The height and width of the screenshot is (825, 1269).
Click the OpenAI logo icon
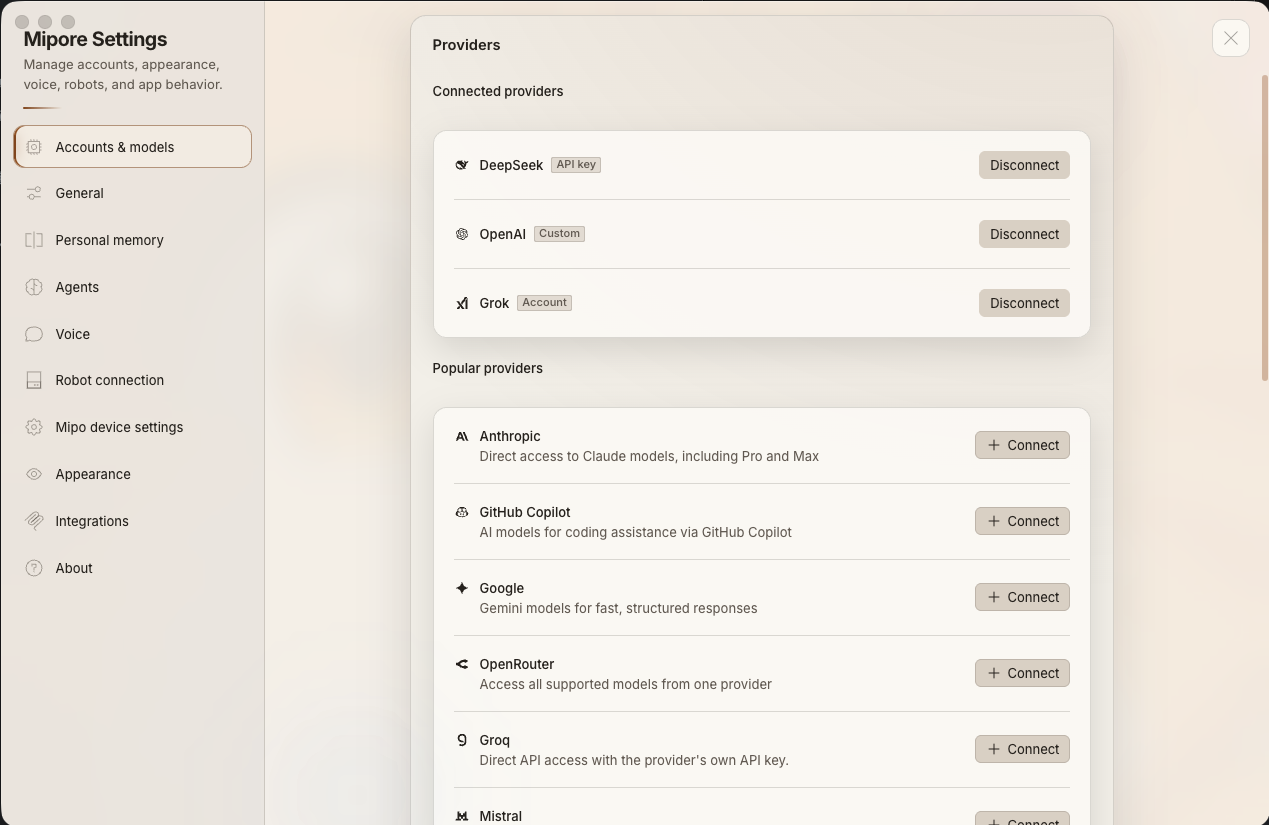point(462,234)
